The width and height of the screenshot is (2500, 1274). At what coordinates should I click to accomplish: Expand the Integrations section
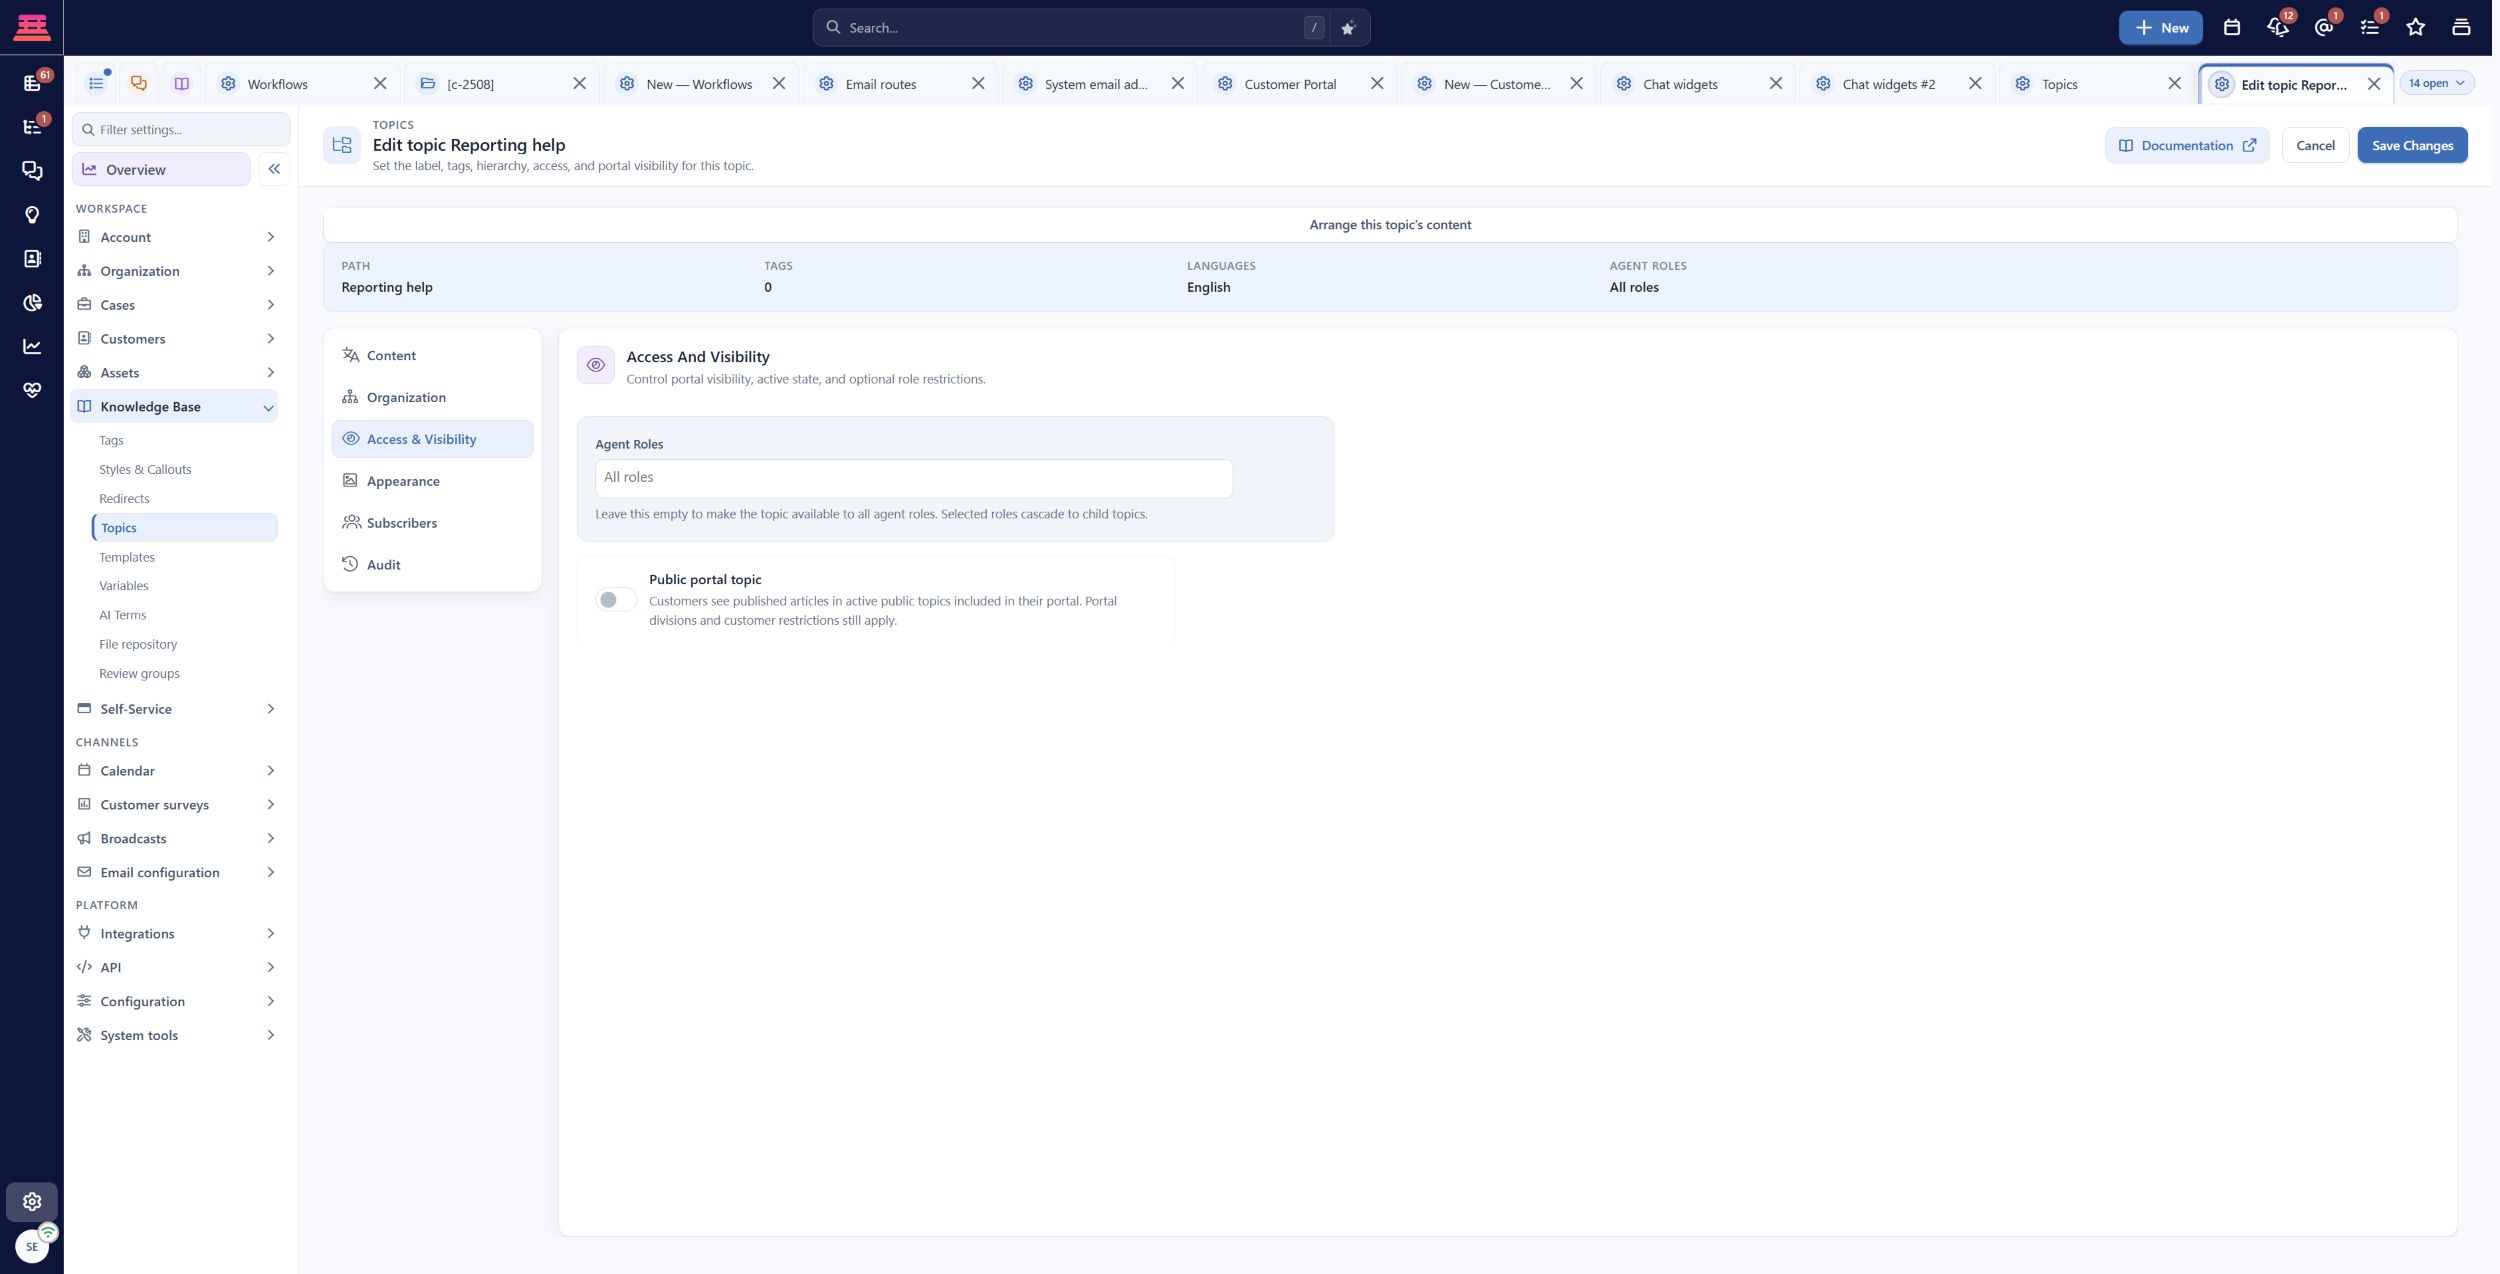coord(175,934)
